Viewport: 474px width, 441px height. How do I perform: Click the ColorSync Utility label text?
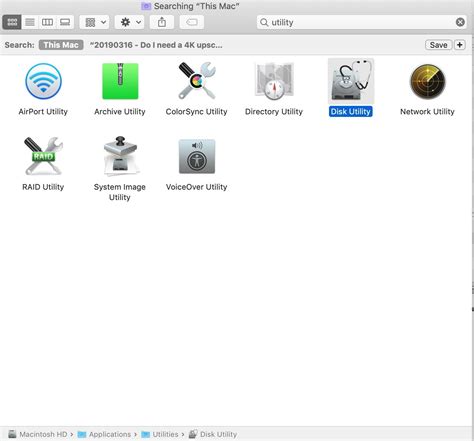point(197,112)
